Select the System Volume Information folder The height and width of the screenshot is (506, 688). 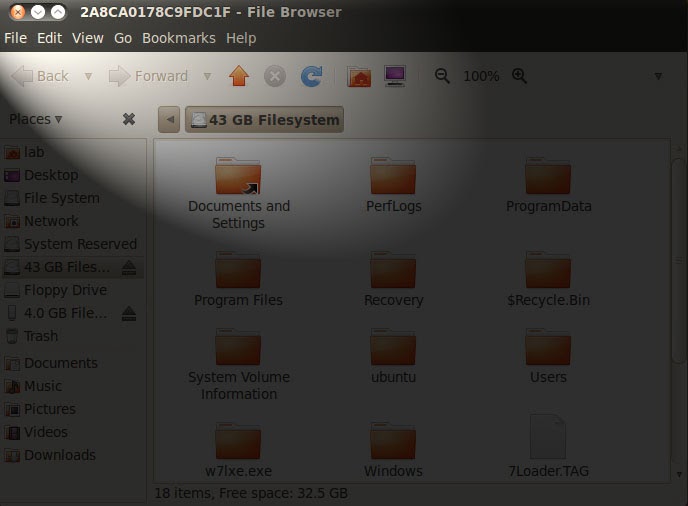[239, 364]
